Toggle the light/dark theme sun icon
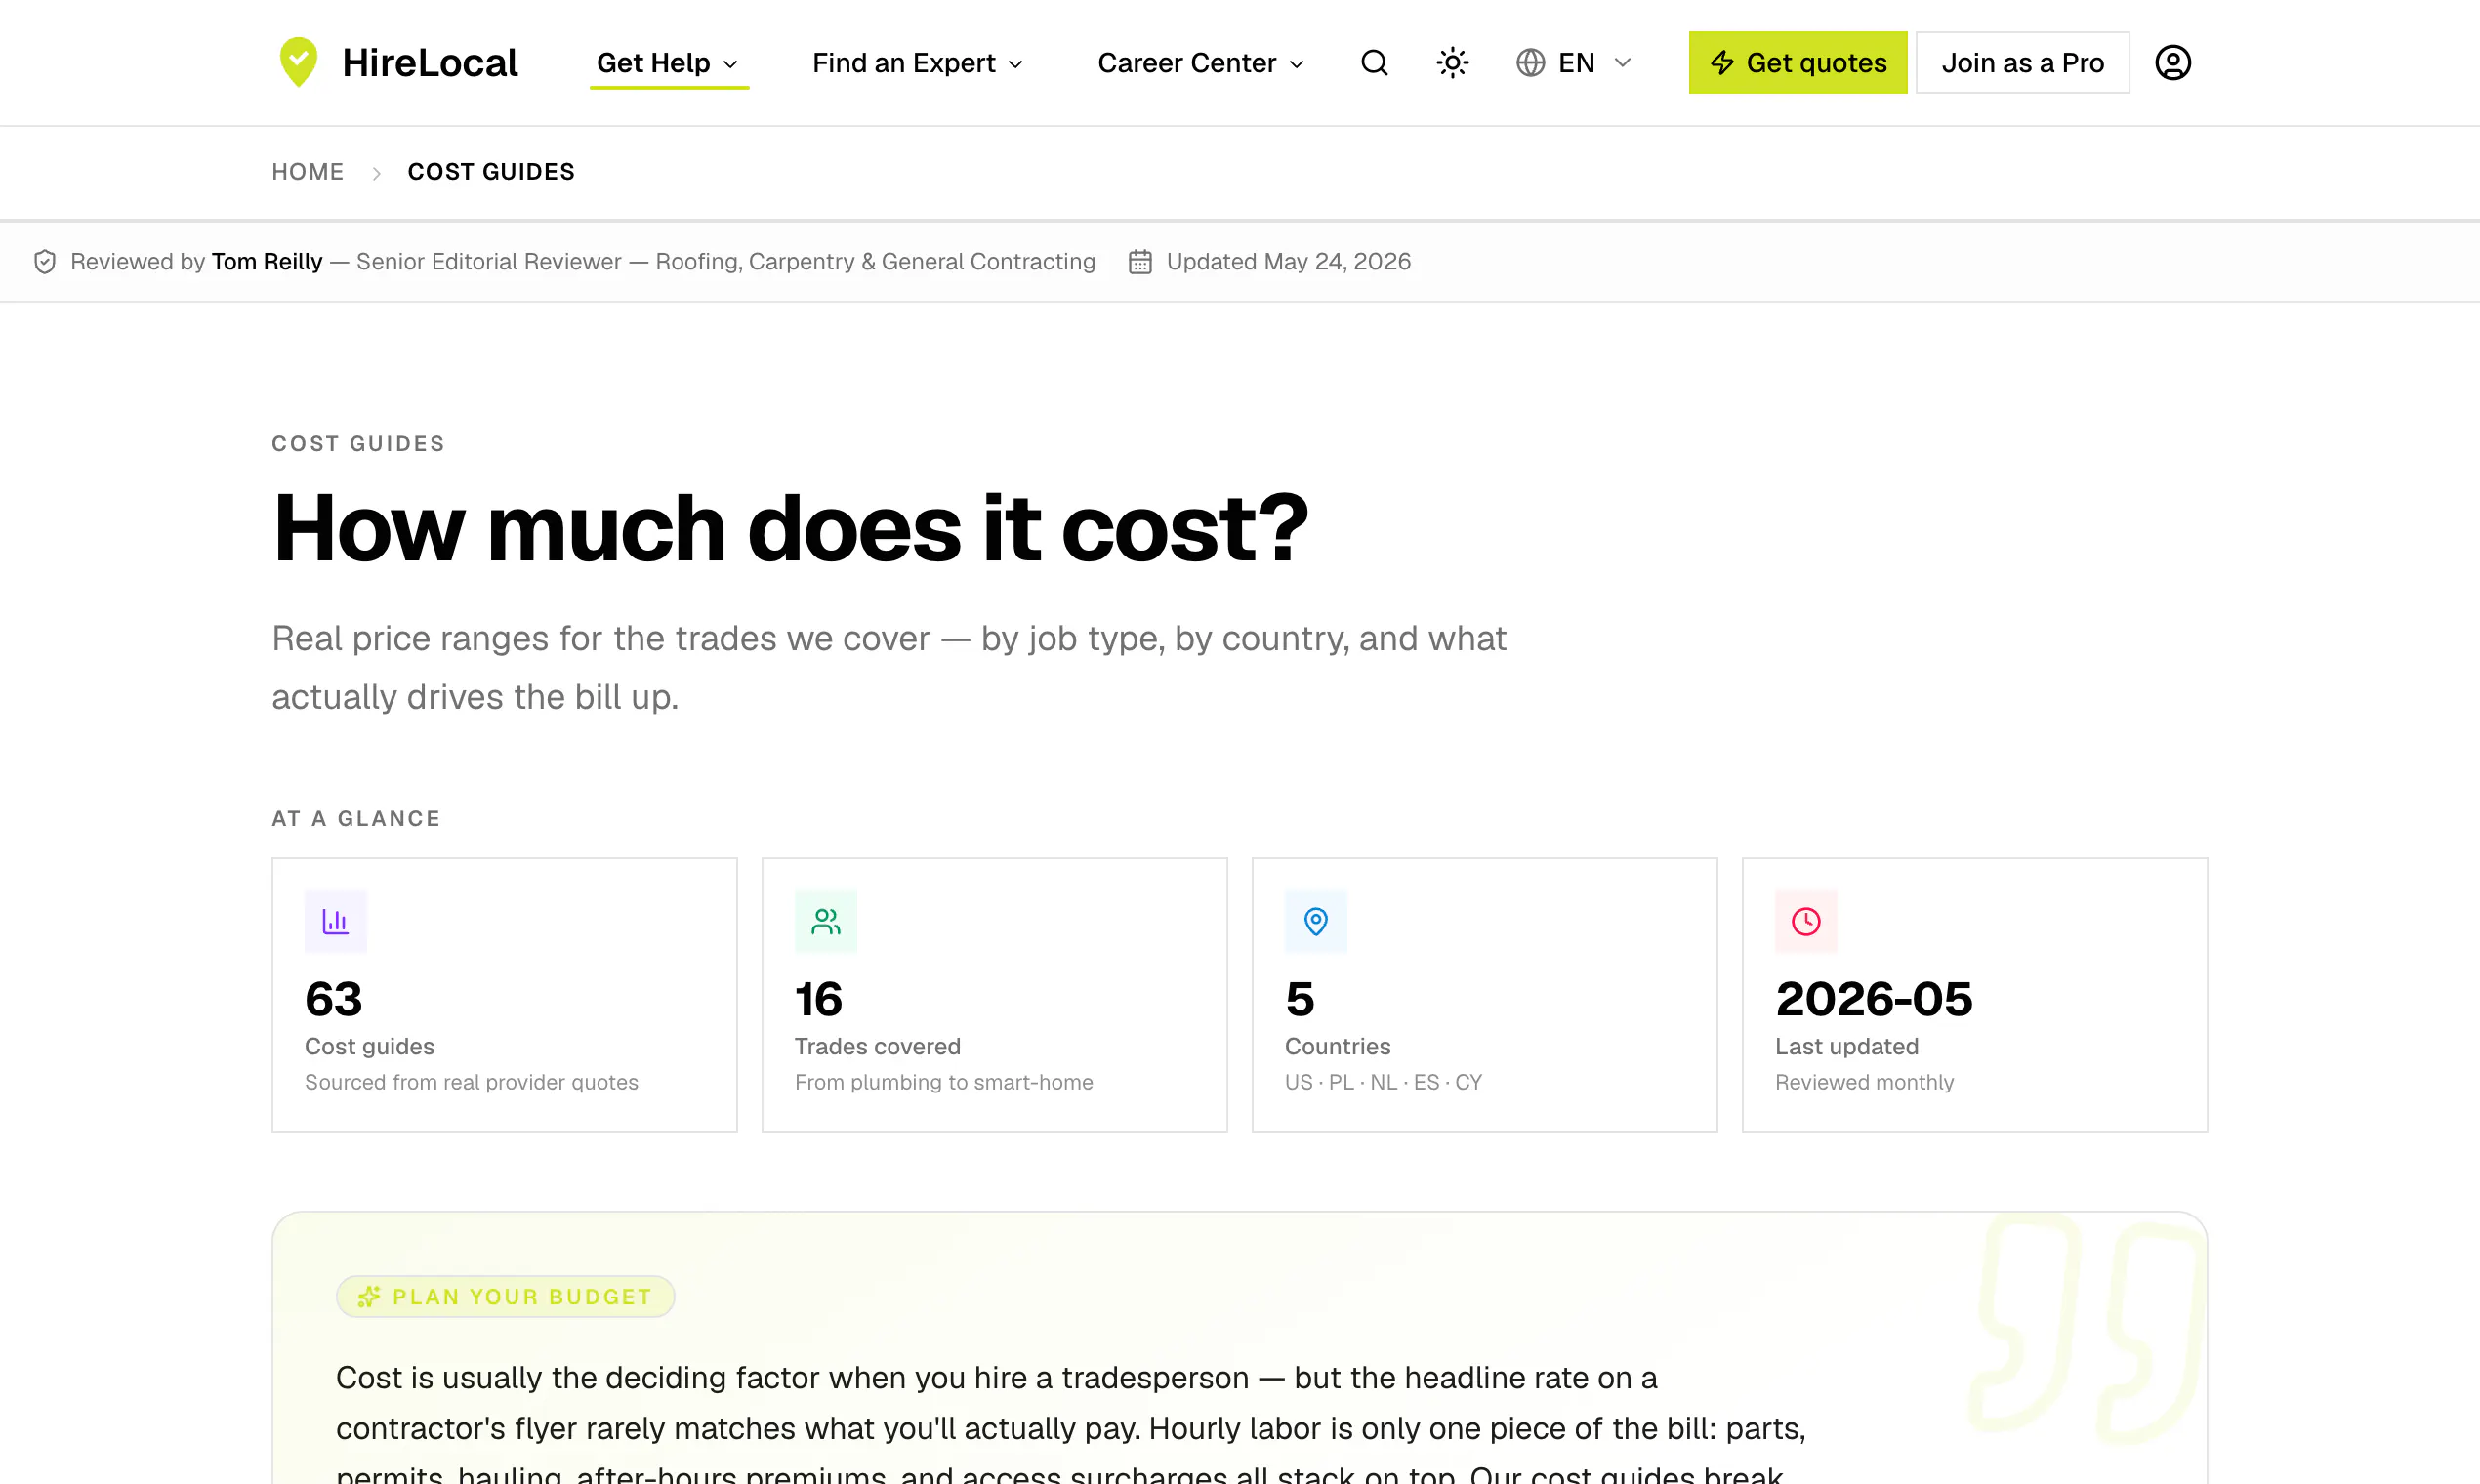The height and width of the screenshot is (1484, 2480). click(x=1452, y=63)
